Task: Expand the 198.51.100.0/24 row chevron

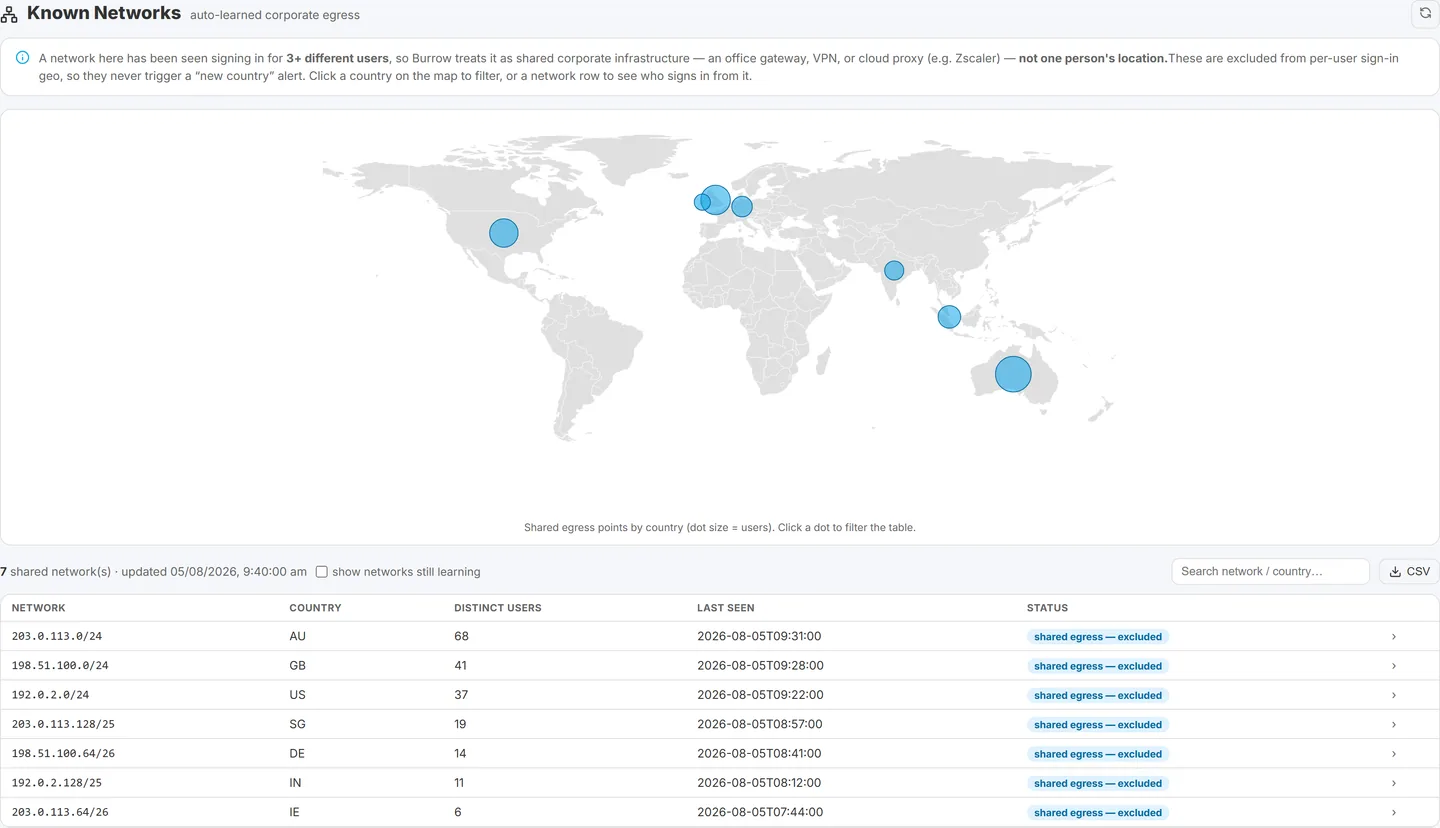Action: pyautogui.click(x=1394, y=666)
